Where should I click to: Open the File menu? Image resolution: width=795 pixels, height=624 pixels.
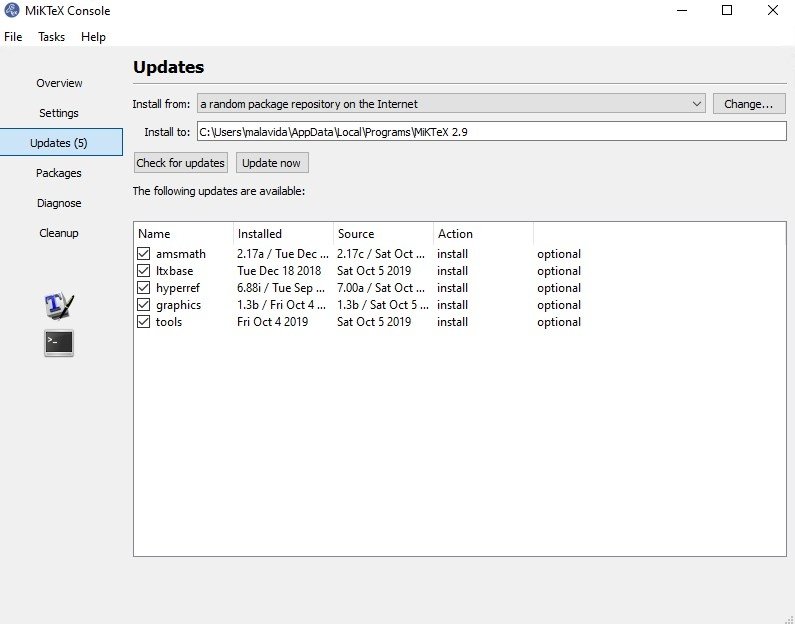pos(13,37)
